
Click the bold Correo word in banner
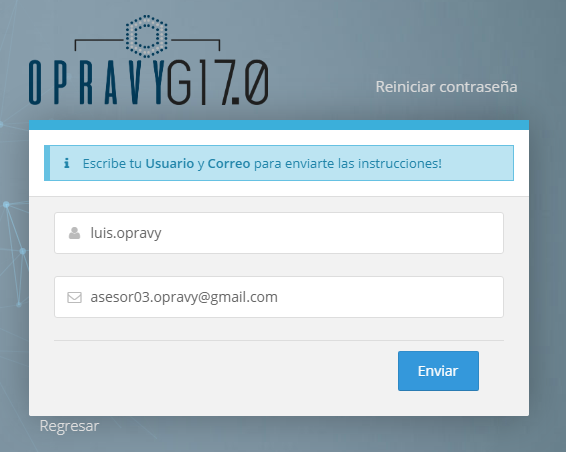coord(229,164)
